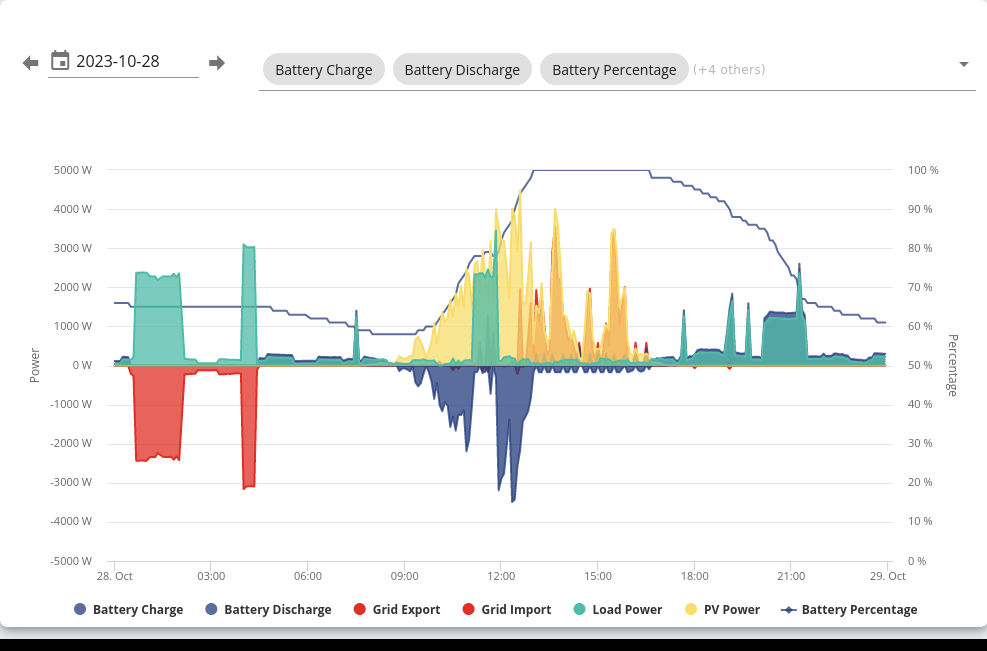Toggle Battery Discharge series in legend

tap(268, 609)
